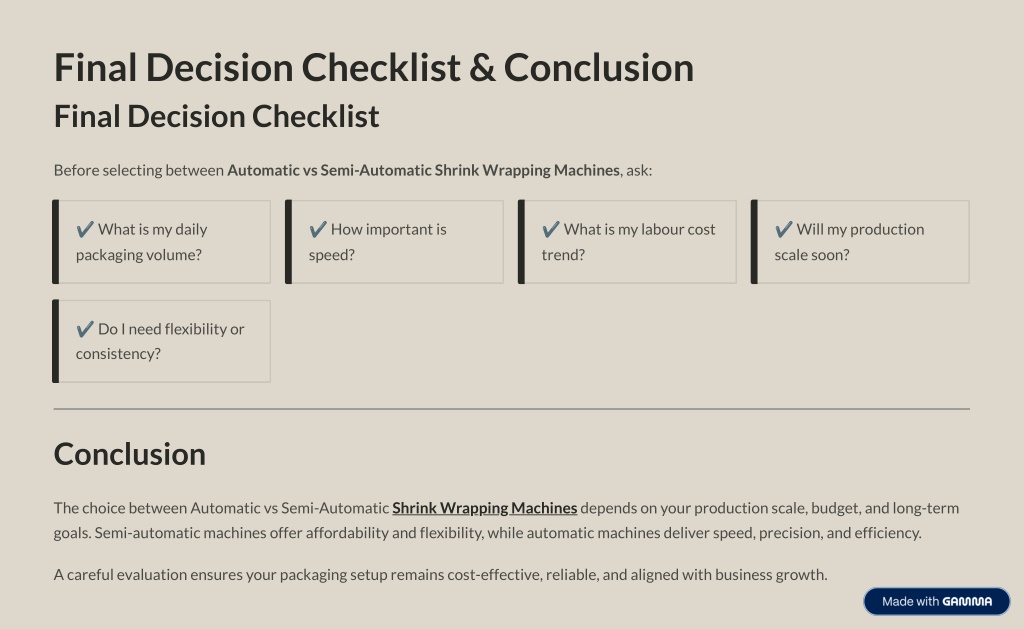The image size is (1024, 629).
Task: Click the careful evaluation closing paragraph
Action: coord(440,575)
